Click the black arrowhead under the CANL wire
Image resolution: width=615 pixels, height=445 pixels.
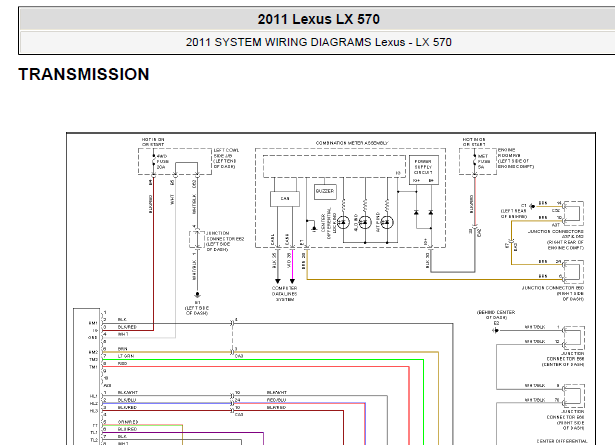coord(278,281)
